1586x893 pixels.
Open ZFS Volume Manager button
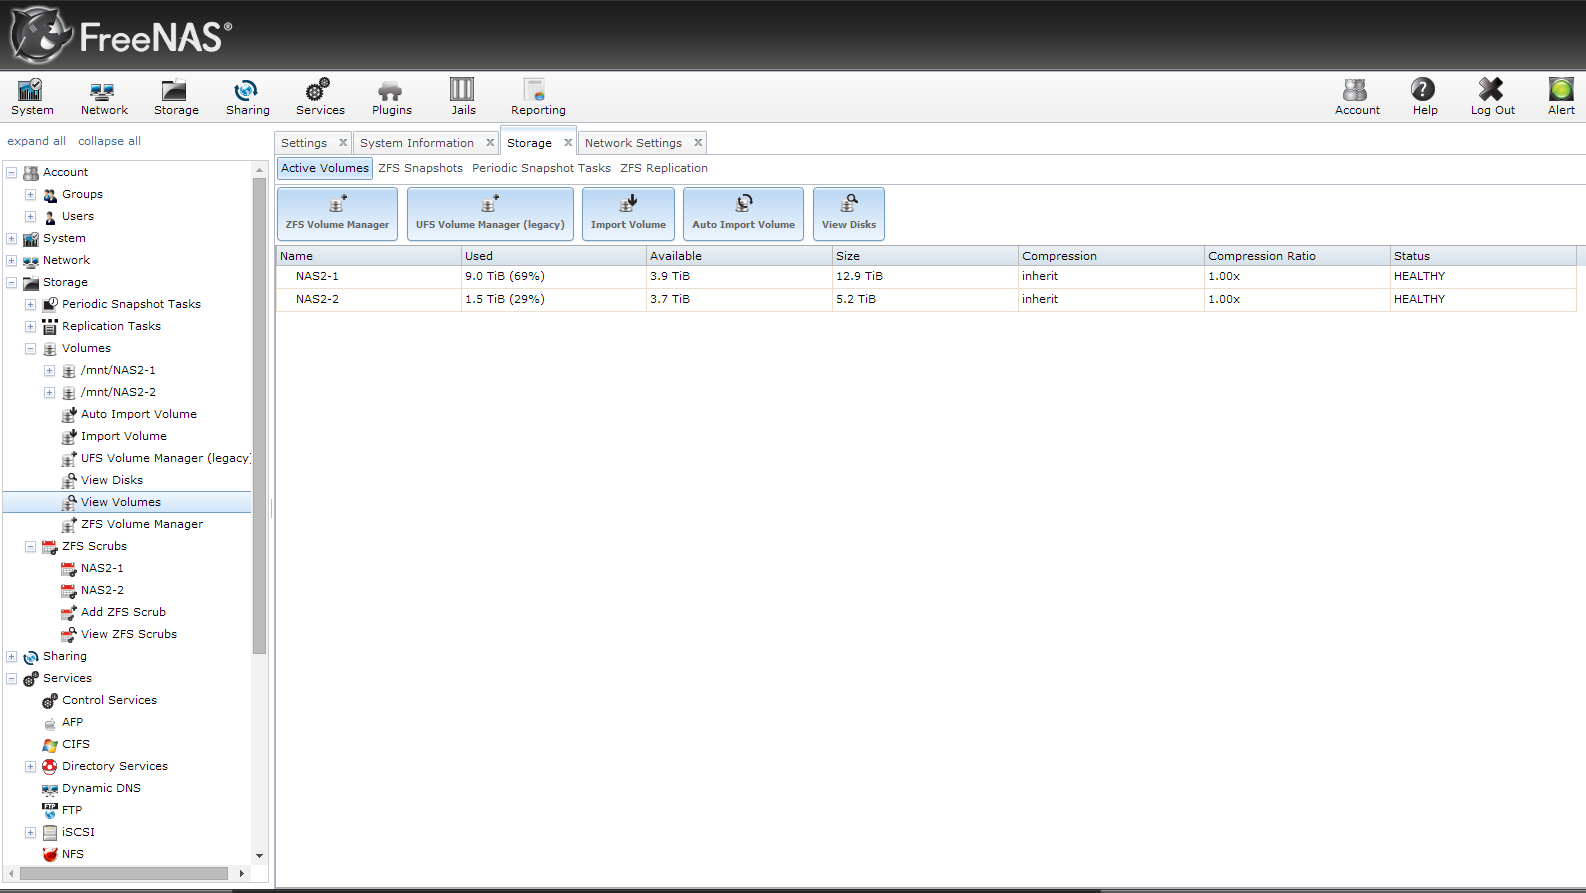pyautogui.click(x=337, y=214)
